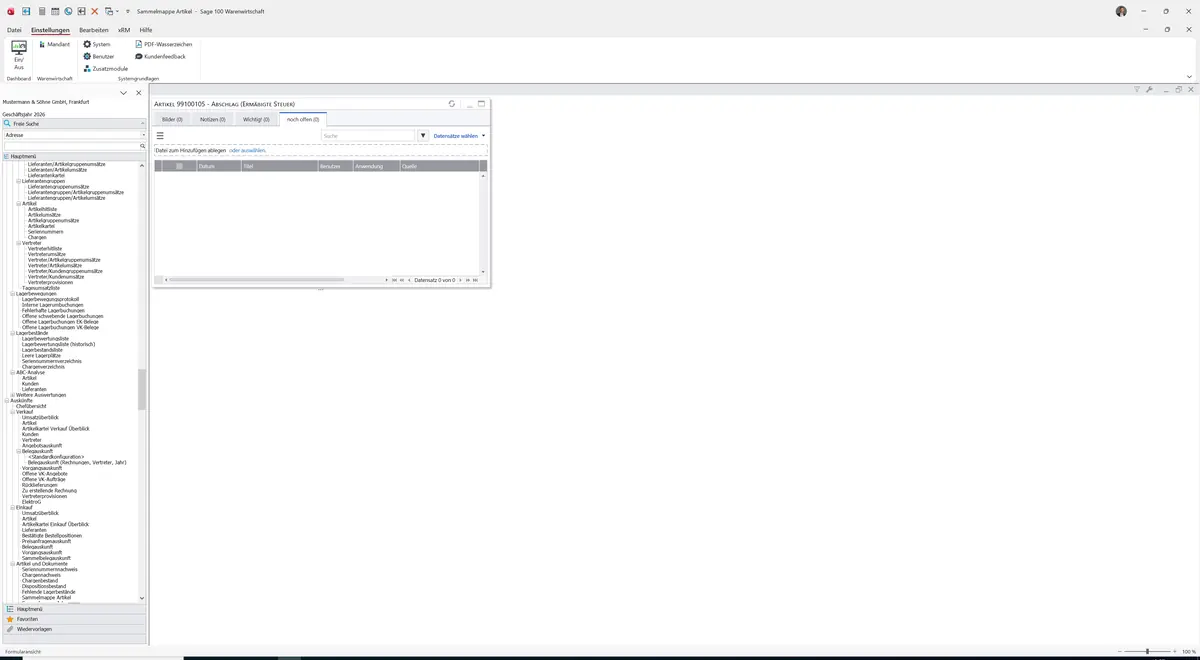Toggle the select-all checkbox in table header

179,166
